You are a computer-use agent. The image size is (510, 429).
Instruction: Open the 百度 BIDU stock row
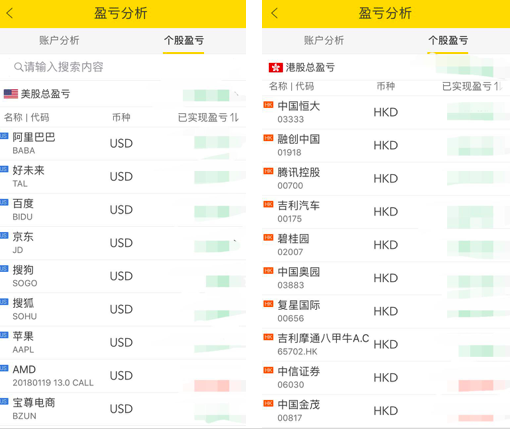click(x=123, y=210)
